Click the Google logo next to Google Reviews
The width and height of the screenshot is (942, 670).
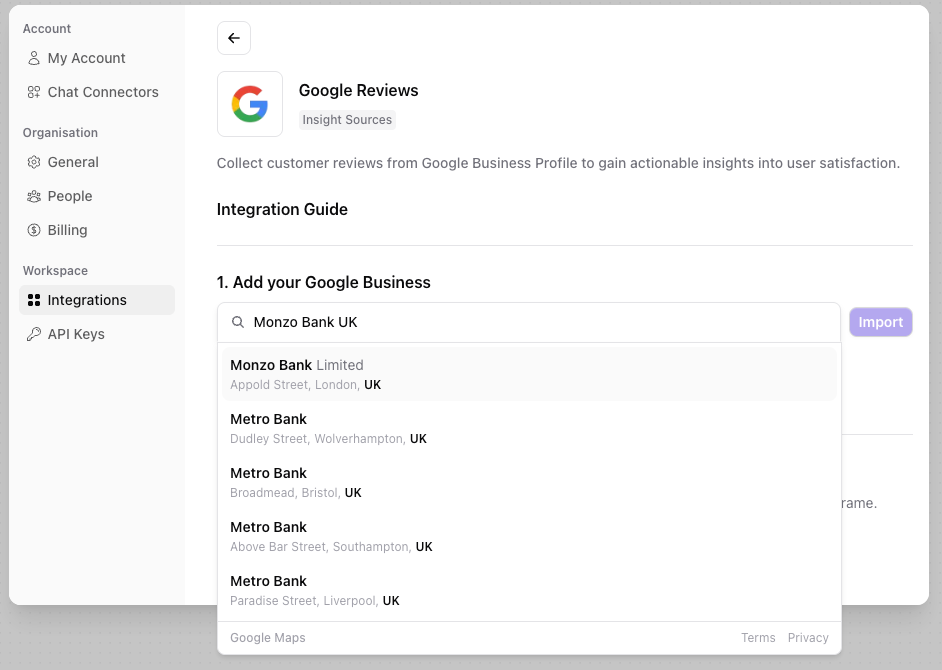pos(250,104)
